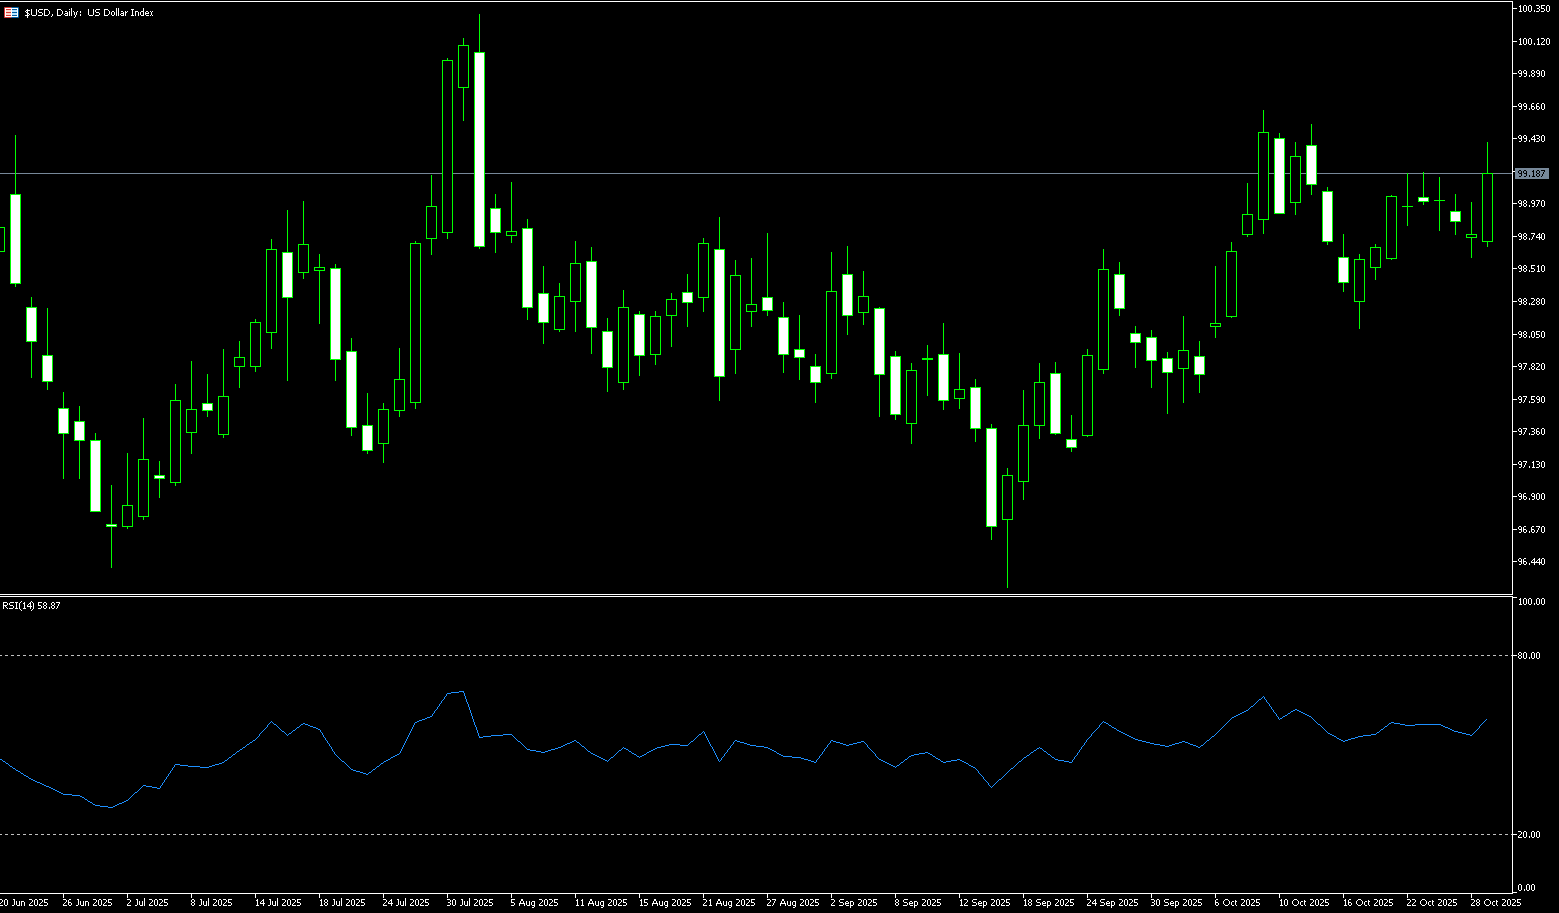Select the current price tag 99.187
The height and width of the screenshot is (913, 1559).
coord(1531,174)
